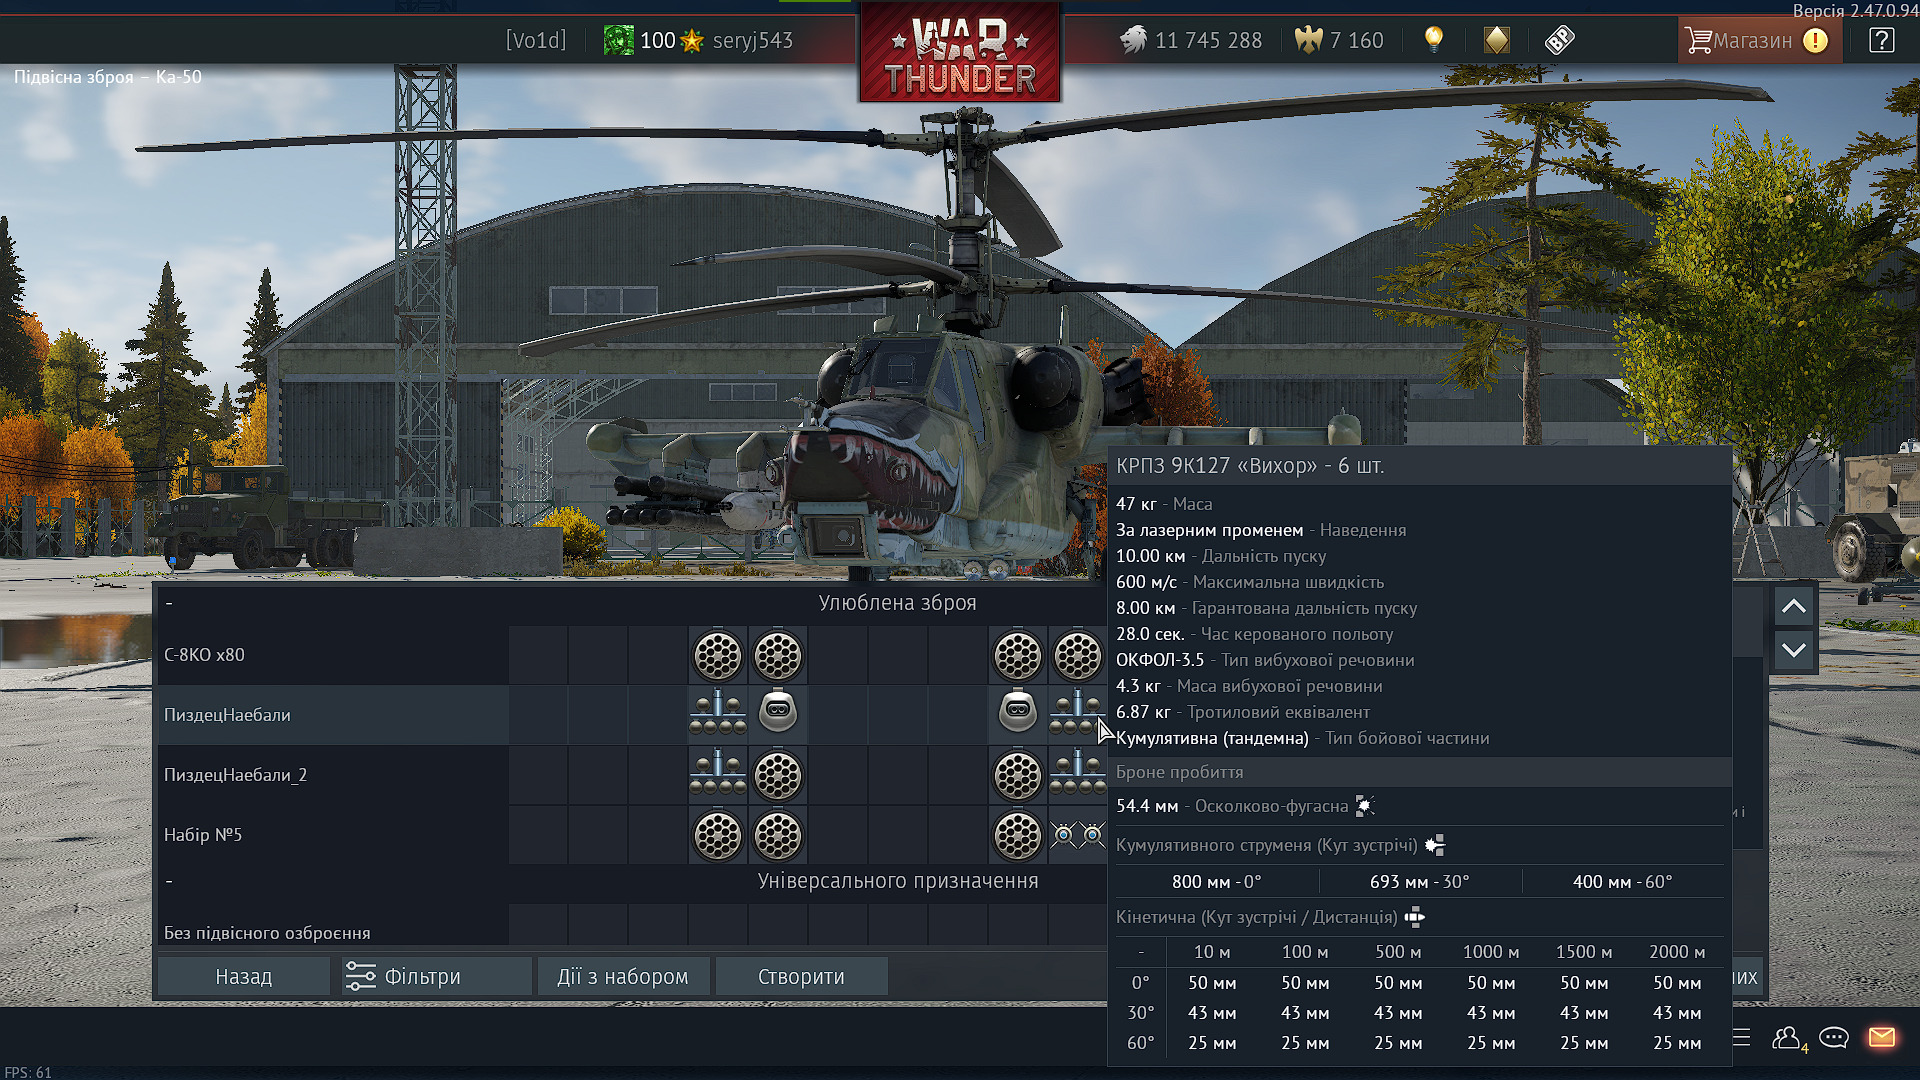
Task: Click the golden diamond icon in top bar
Action: 1496,40
